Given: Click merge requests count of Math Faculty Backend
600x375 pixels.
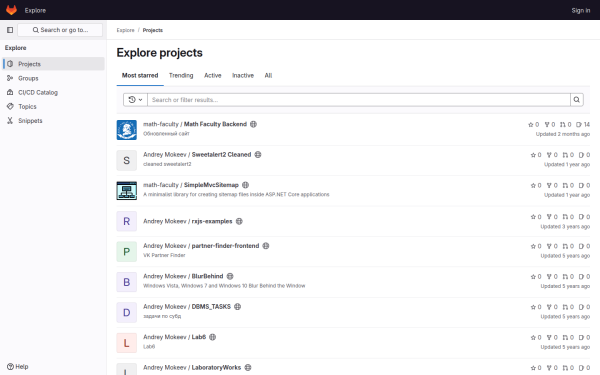Looking at the screenshot, I should pos(566,125).
